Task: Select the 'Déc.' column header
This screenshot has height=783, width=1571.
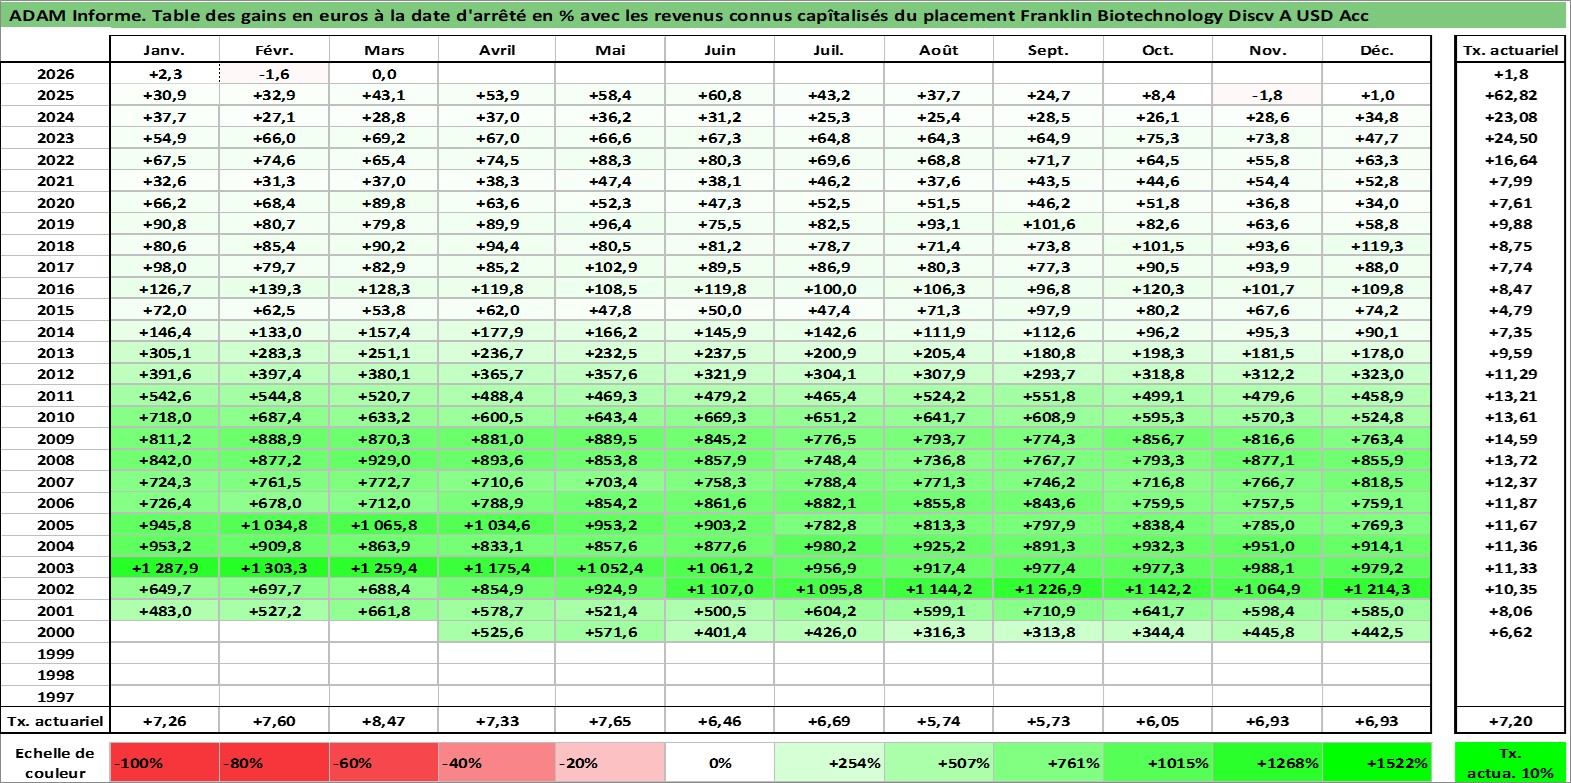Action: [1376, 50]
